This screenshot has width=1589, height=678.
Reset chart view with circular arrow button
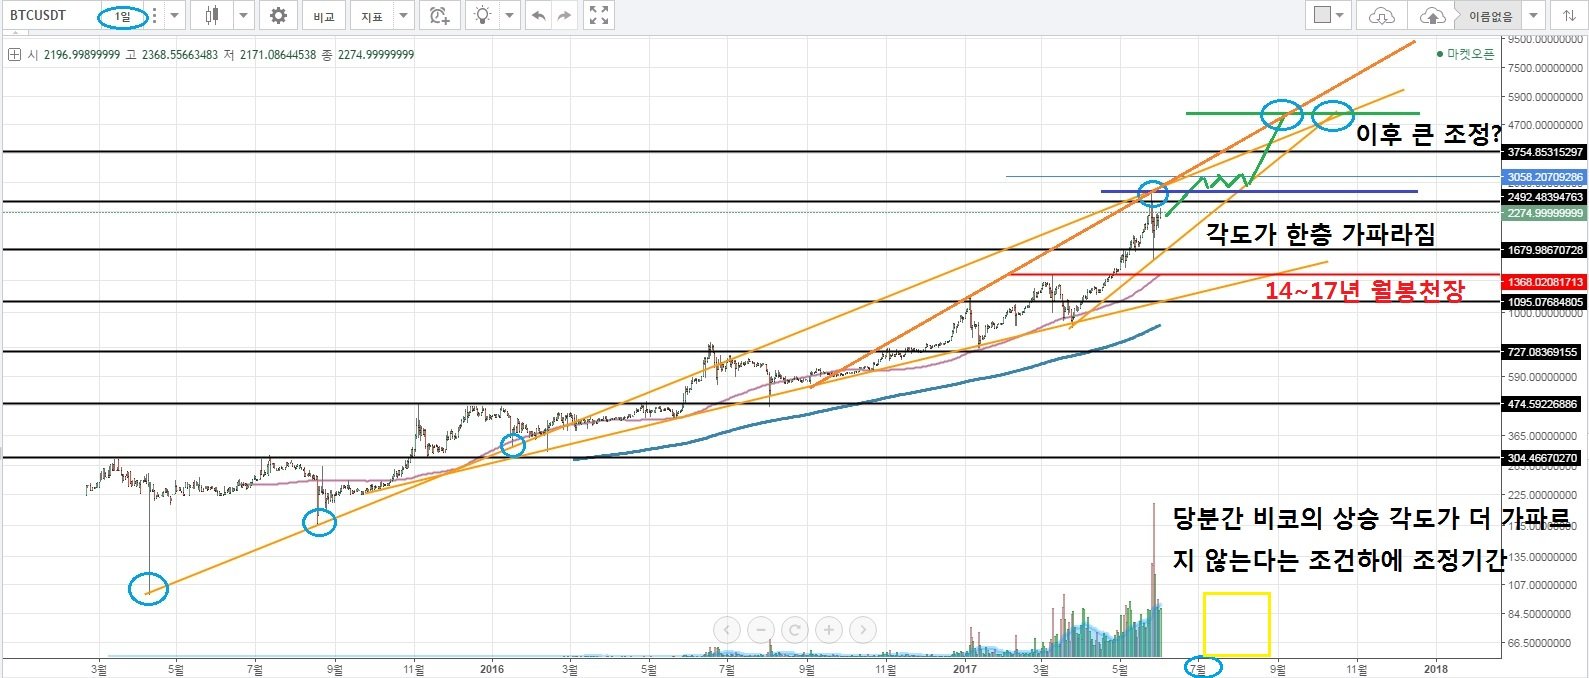[795, 630]
